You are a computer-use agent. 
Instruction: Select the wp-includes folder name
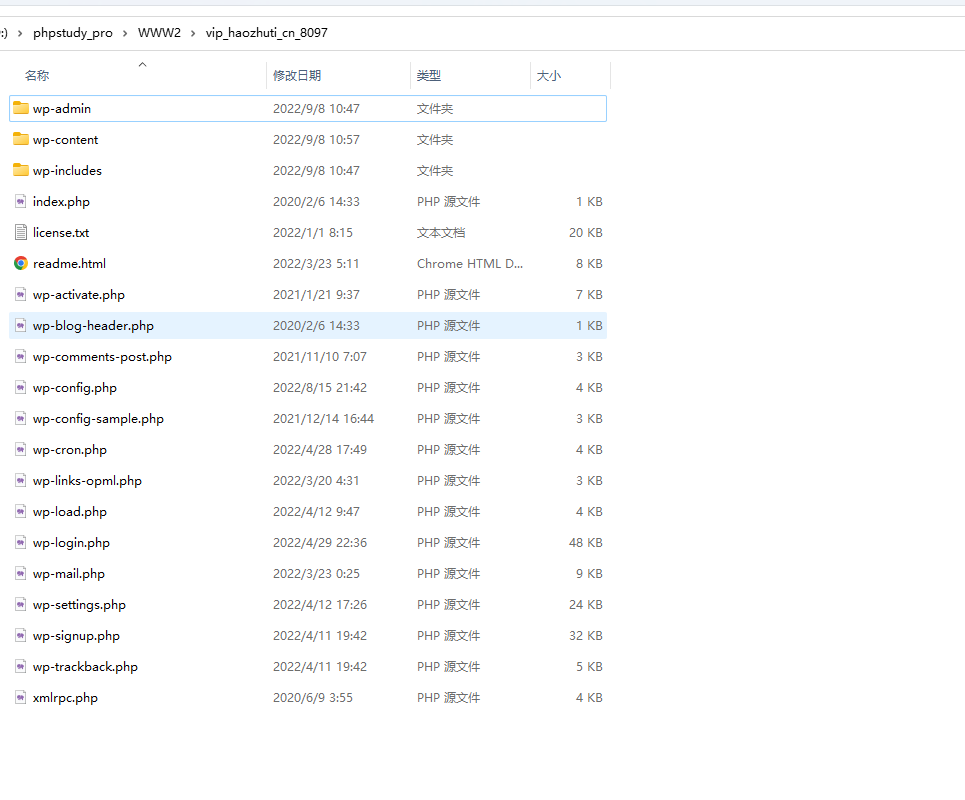pos(67,170)
